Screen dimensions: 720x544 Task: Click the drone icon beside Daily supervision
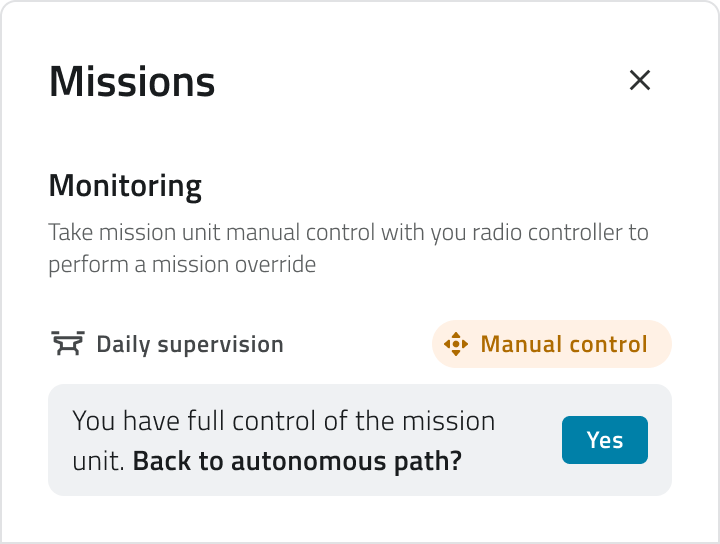coord(67,345)
